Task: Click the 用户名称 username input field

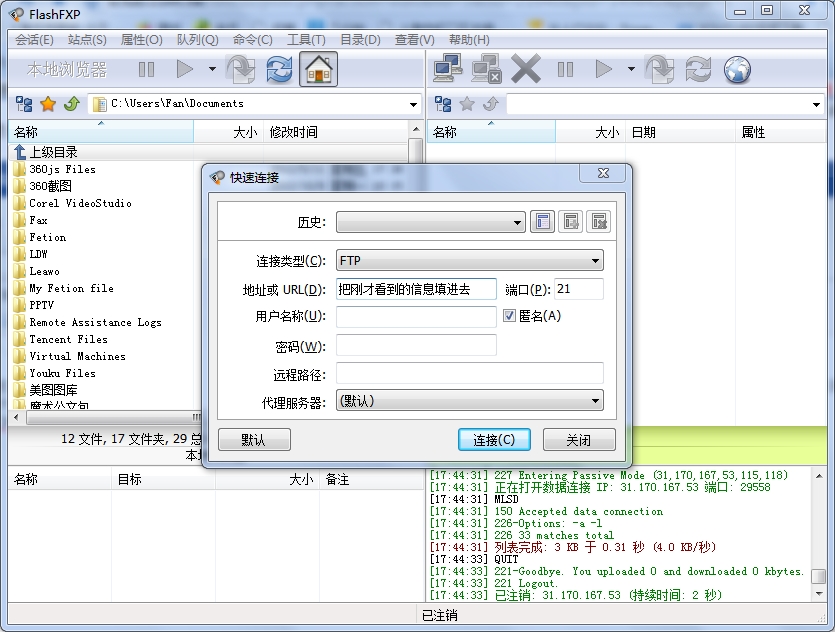Action: pos(416,317)
